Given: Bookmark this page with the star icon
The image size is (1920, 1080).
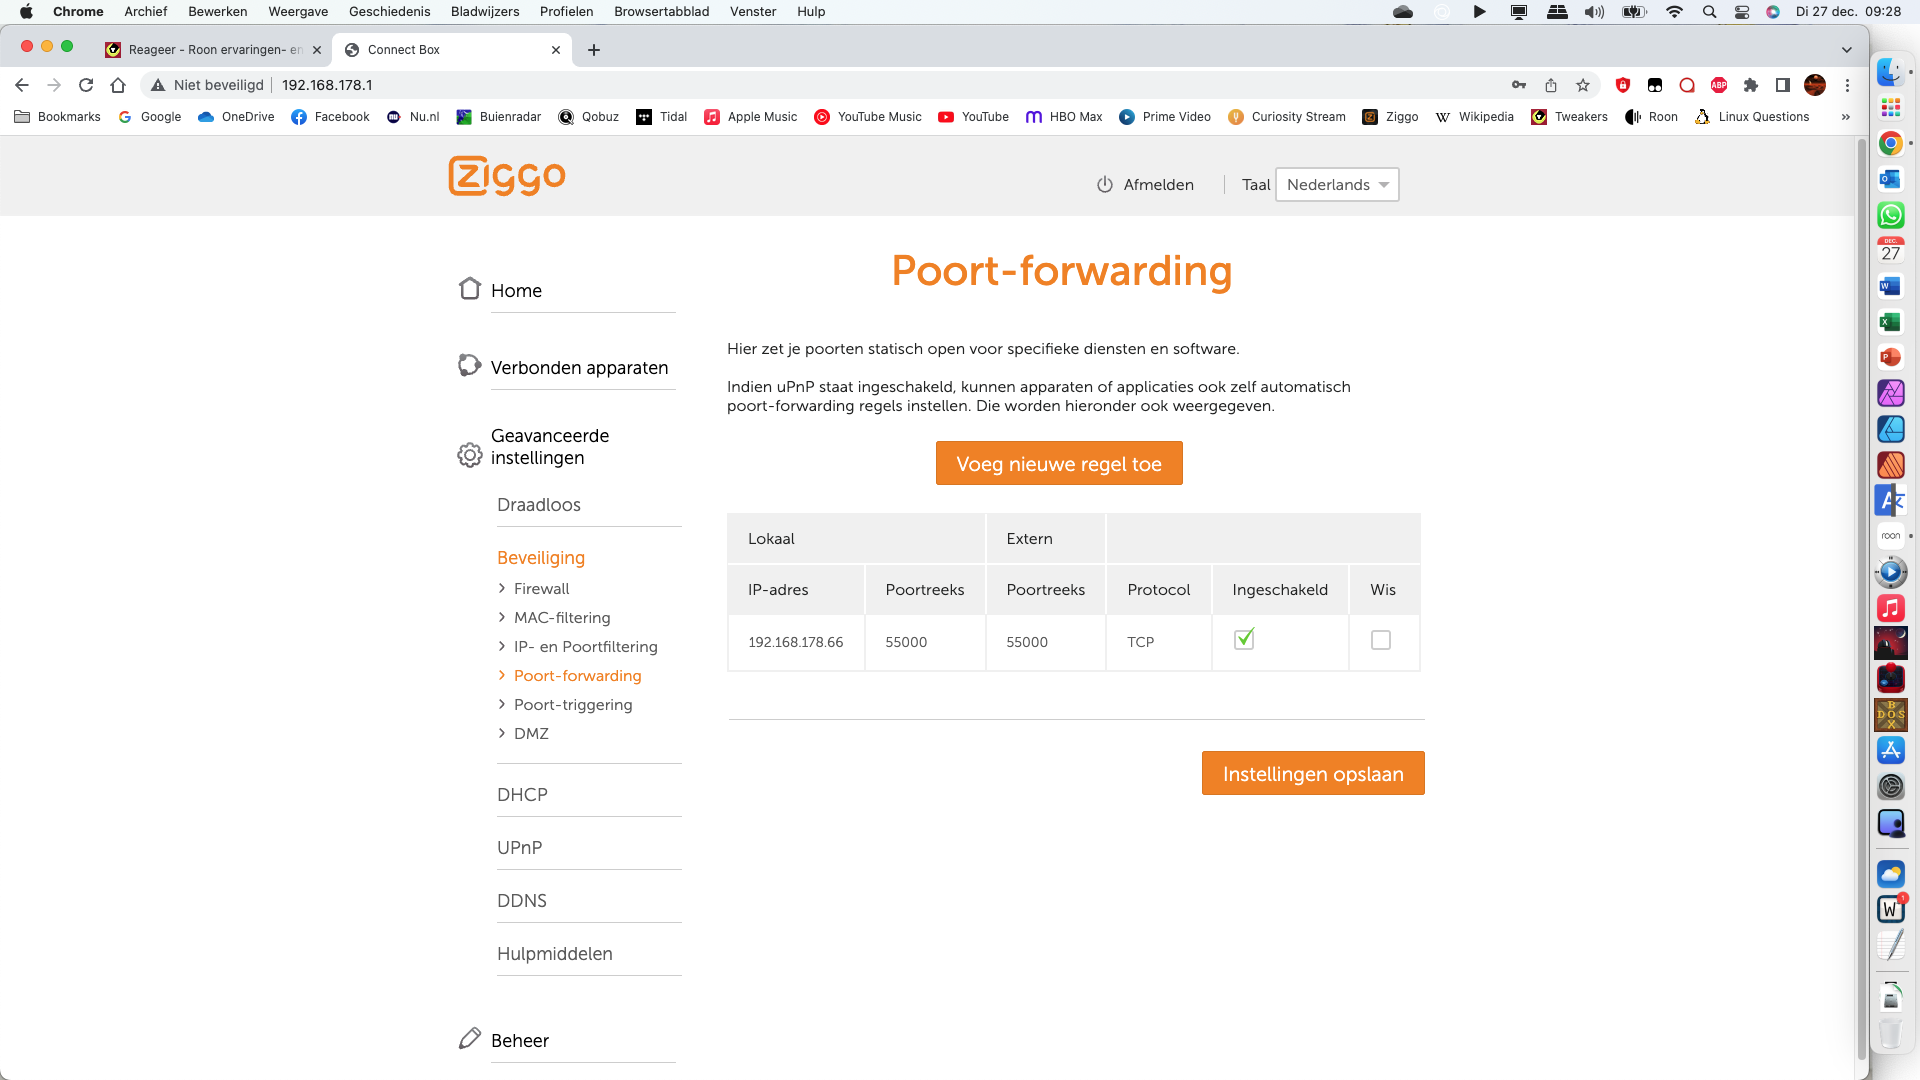Looking at the screenshot, I should [1583, 85].
